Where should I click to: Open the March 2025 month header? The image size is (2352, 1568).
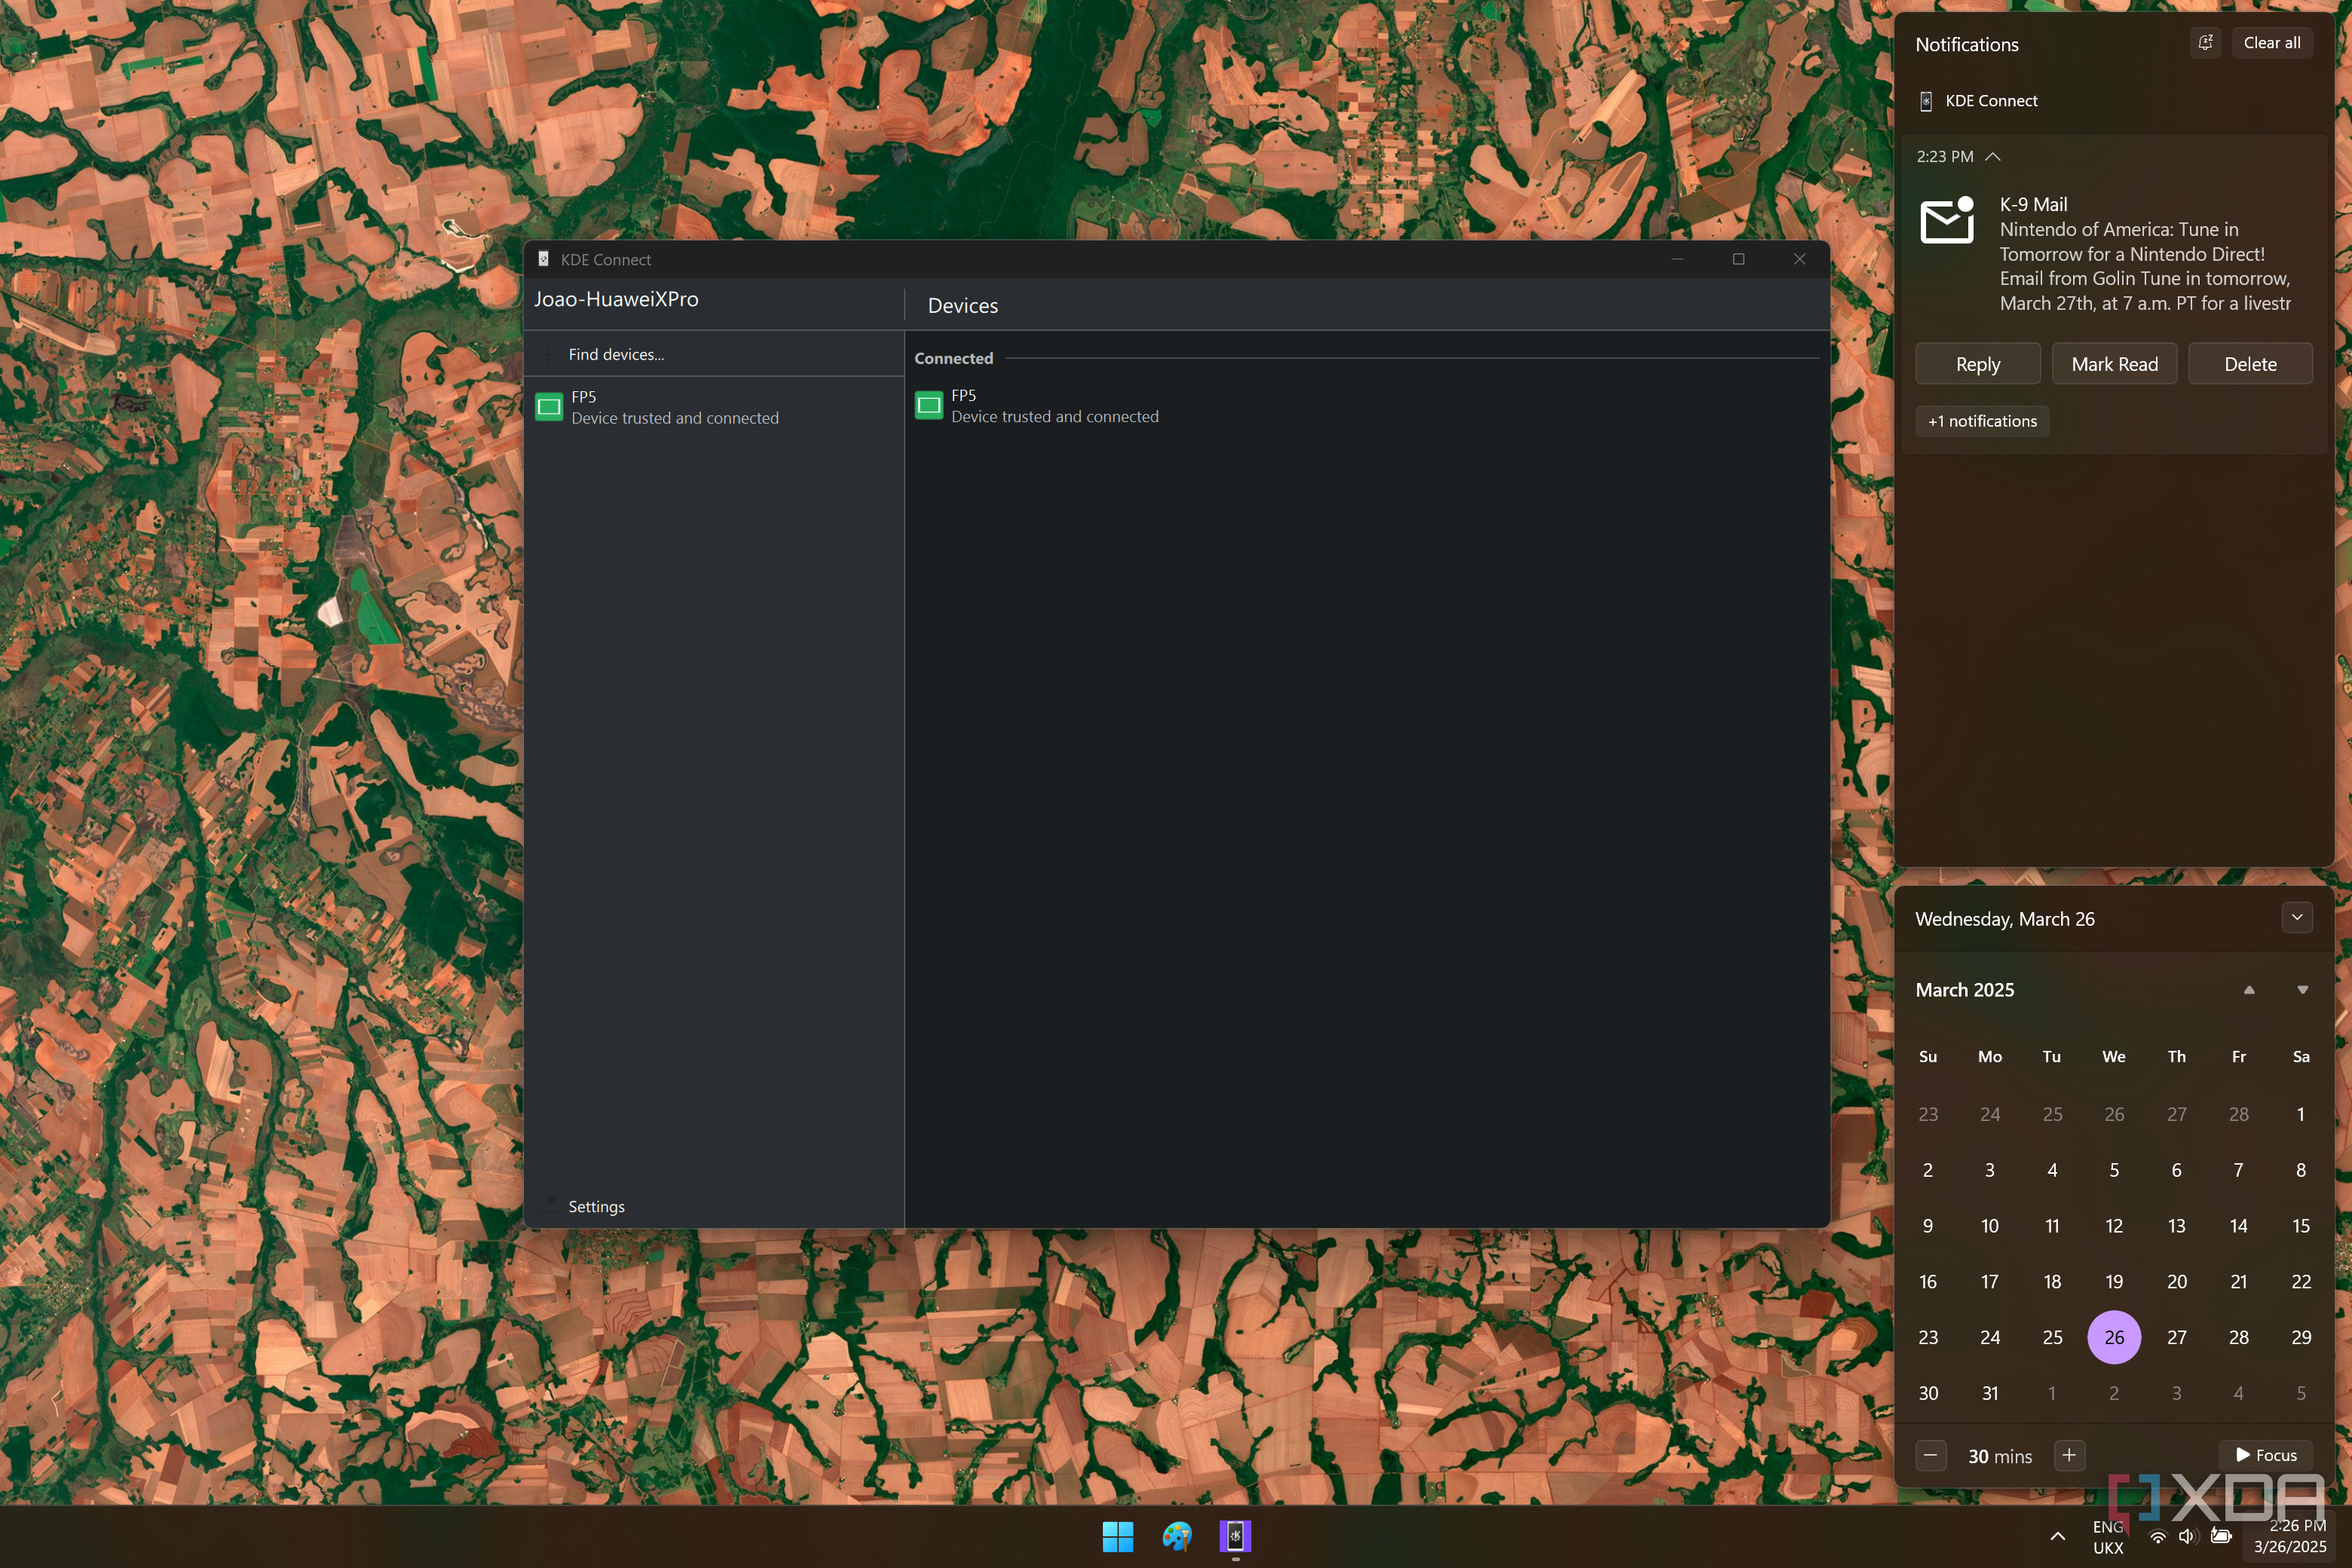click(1964, 989)
